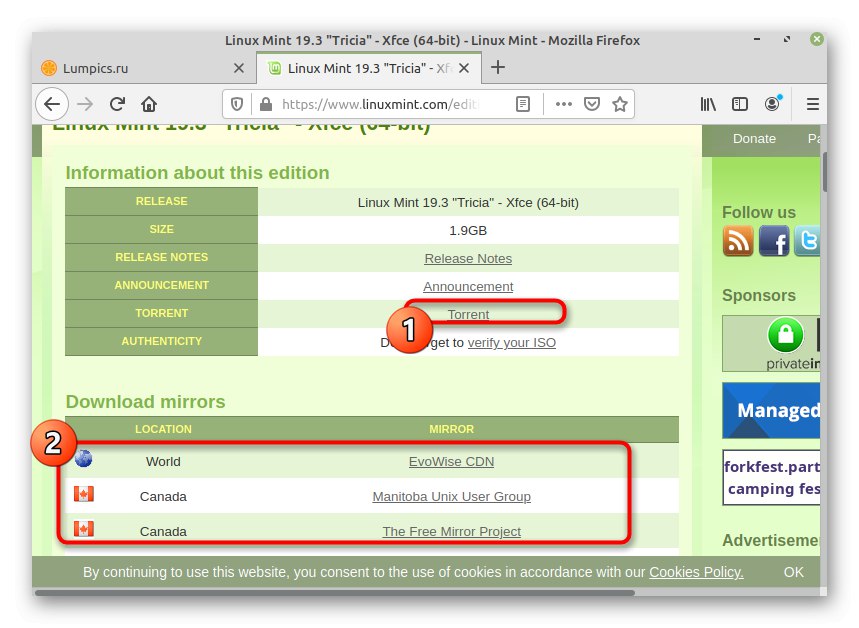Click the page vertical scrollbar
The height and width of the screenshot is (628, 859).
click(x=823, y=173)
